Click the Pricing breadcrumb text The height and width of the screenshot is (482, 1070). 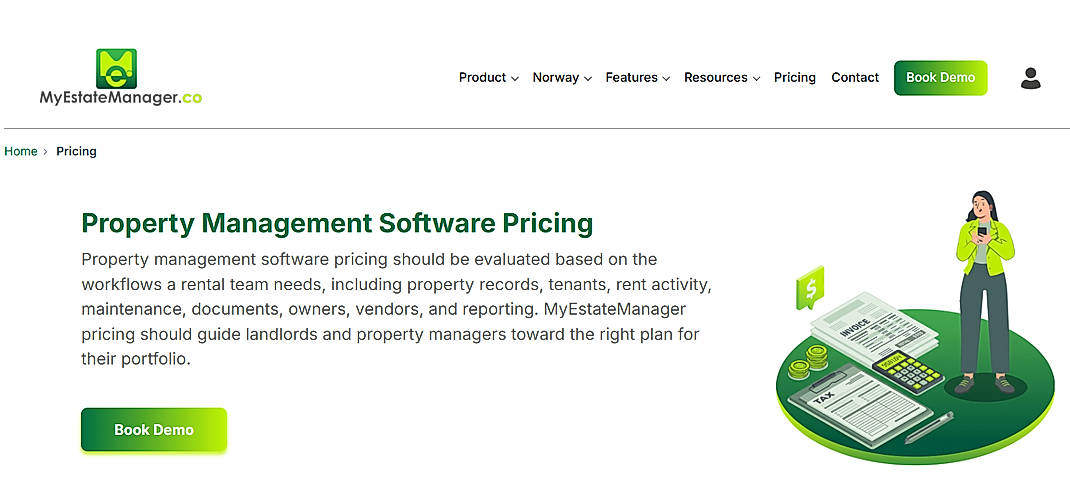tap(76, 152)
